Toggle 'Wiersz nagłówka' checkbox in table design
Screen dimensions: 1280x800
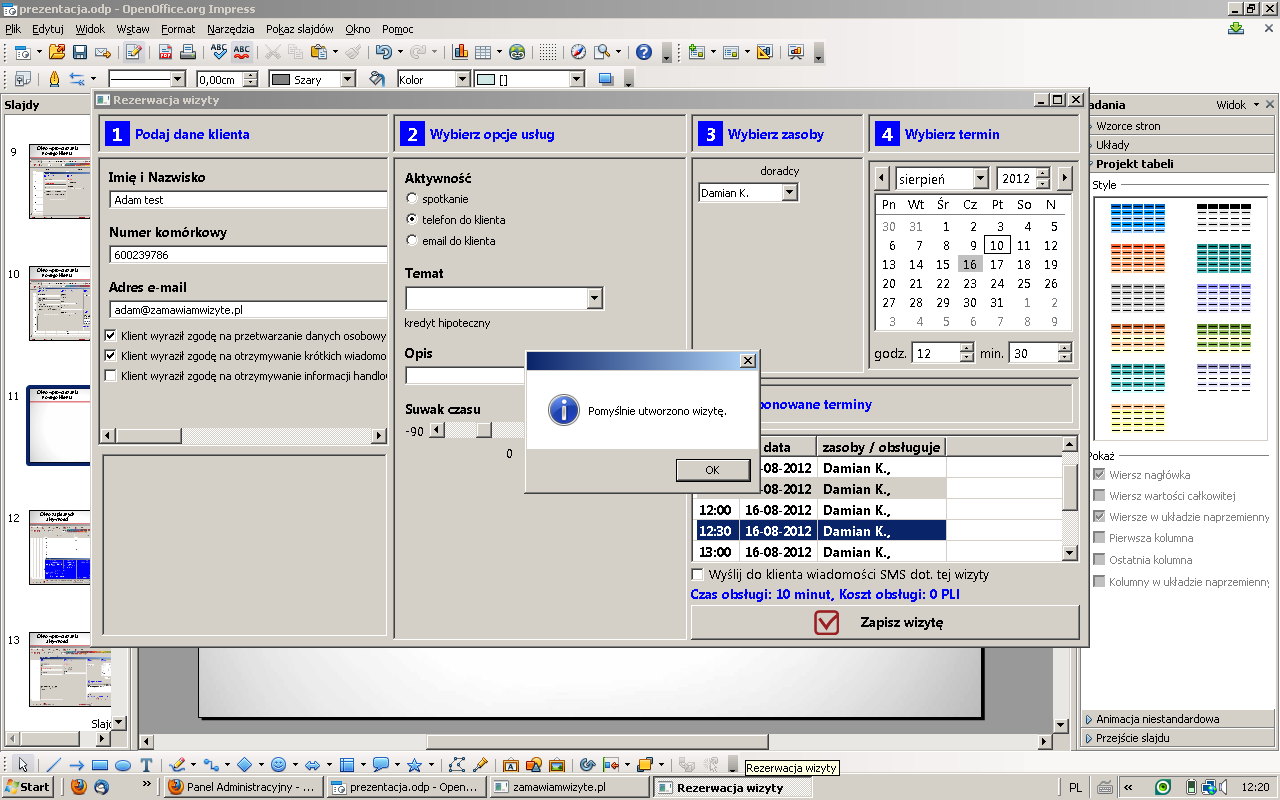(x=1100, y=475)
